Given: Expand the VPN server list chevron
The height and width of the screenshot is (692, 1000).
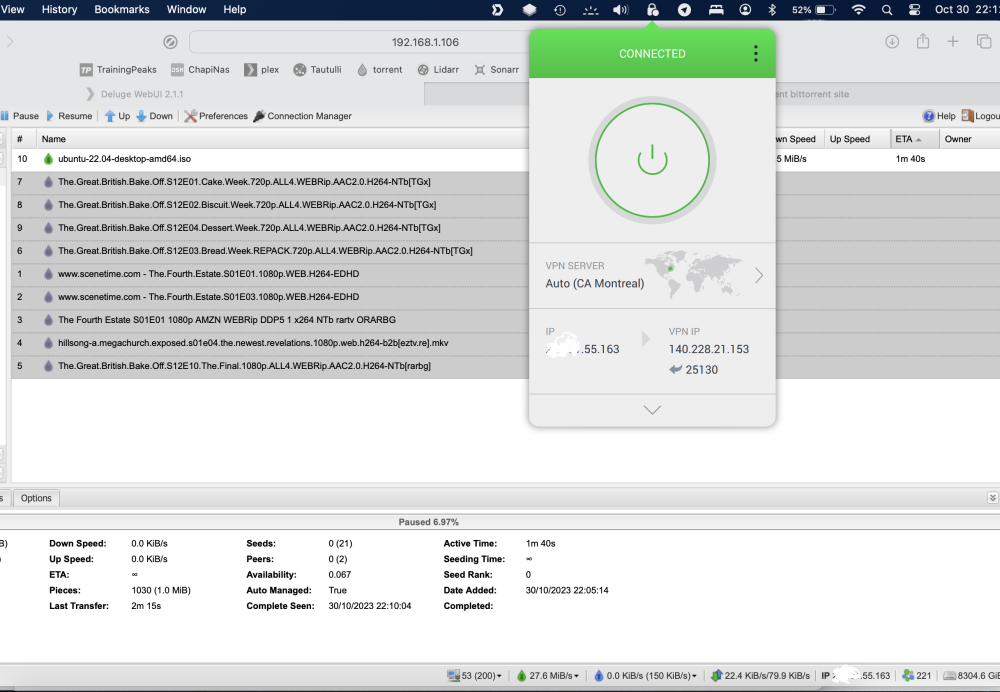Looking at the screenshot, I should click(x=759, y=276).
